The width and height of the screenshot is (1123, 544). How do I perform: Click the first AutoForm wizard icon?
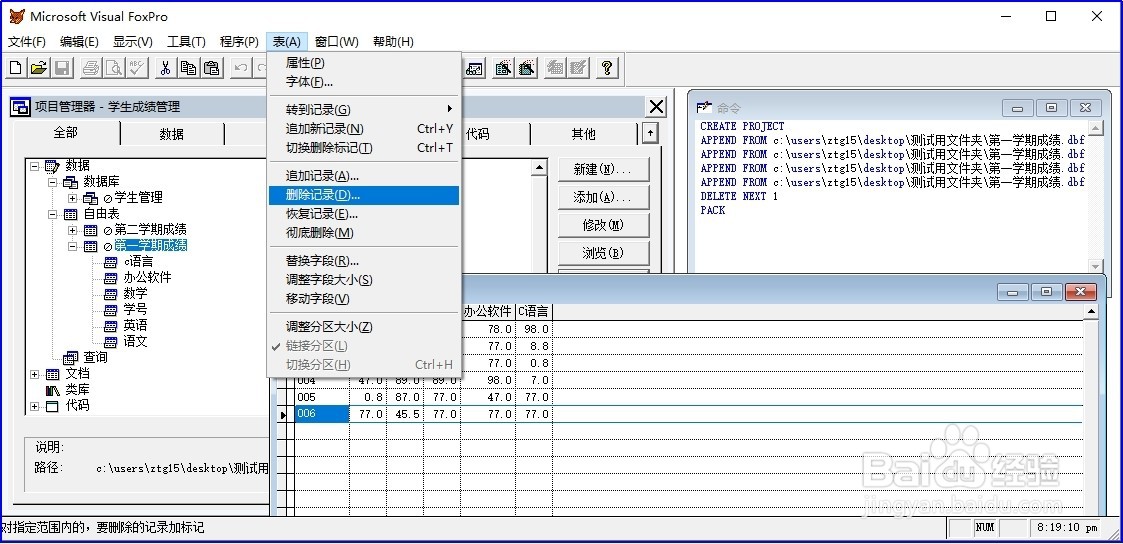pyautogui.click(x=503, y=68)
